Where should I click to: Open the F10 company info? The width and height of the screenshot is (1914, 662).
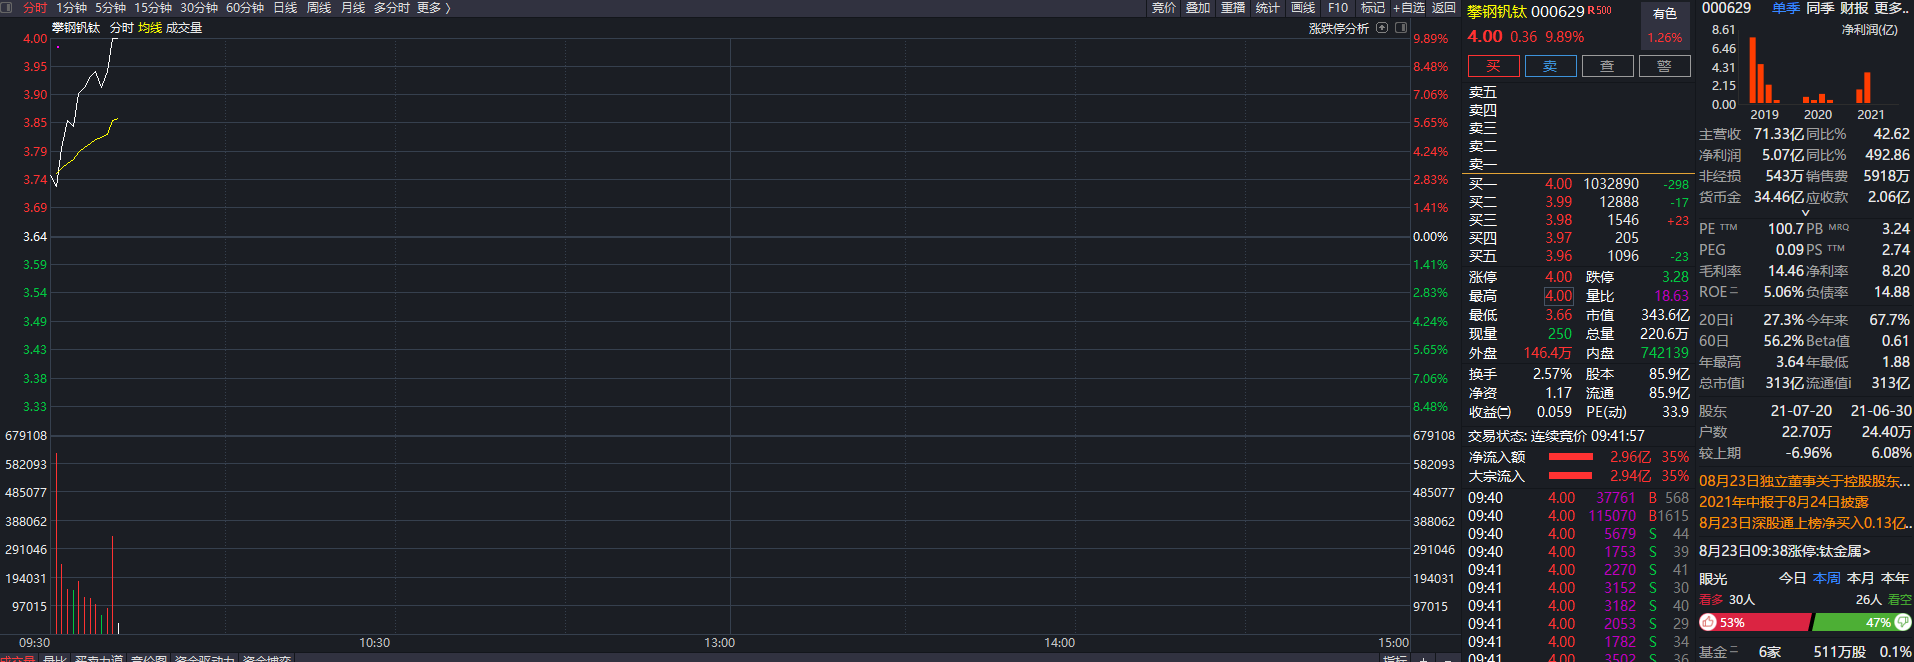pyautogui.click(x=1337, y=8)
